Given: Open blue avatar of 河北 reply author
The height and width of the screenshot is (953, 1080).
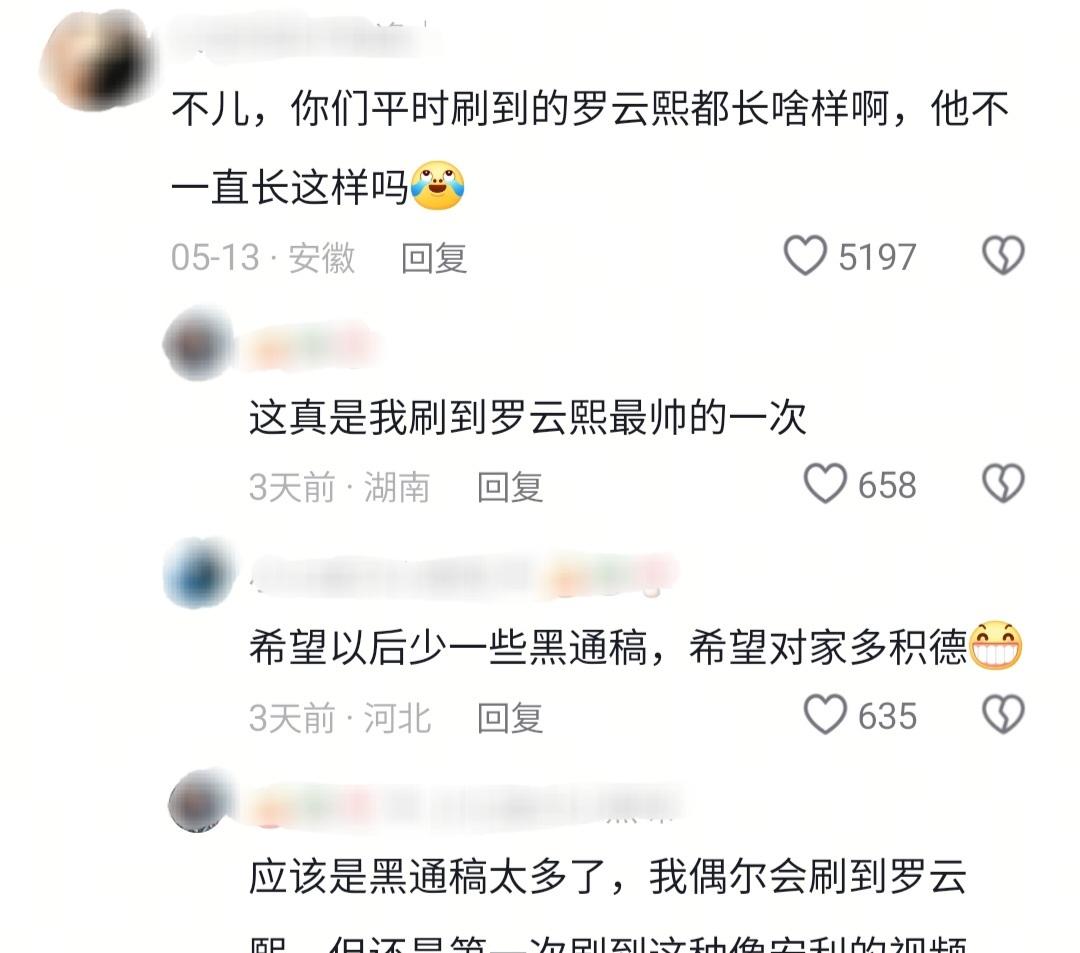Looking at the screenshot, I should click(x=200, y=574).
